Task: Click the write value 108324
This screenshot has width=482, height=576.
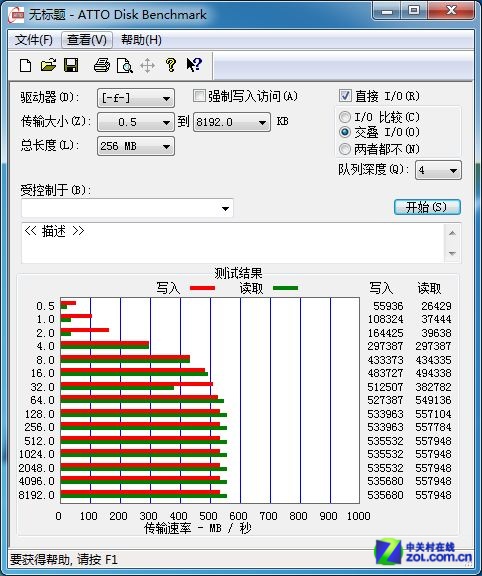Action: (385, 319)
